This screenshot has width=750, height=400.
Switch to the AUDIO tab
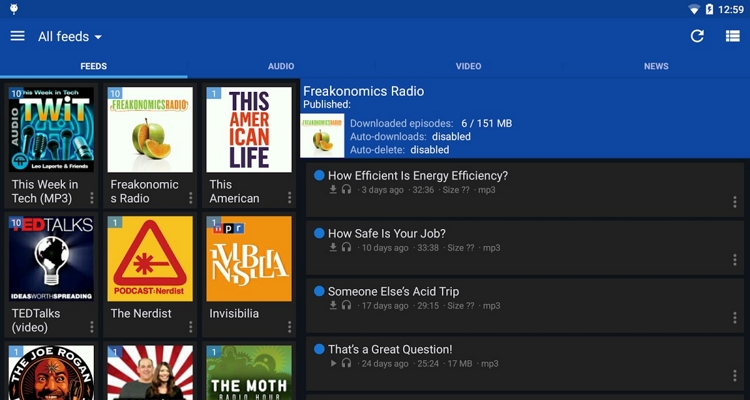point(281,67)
